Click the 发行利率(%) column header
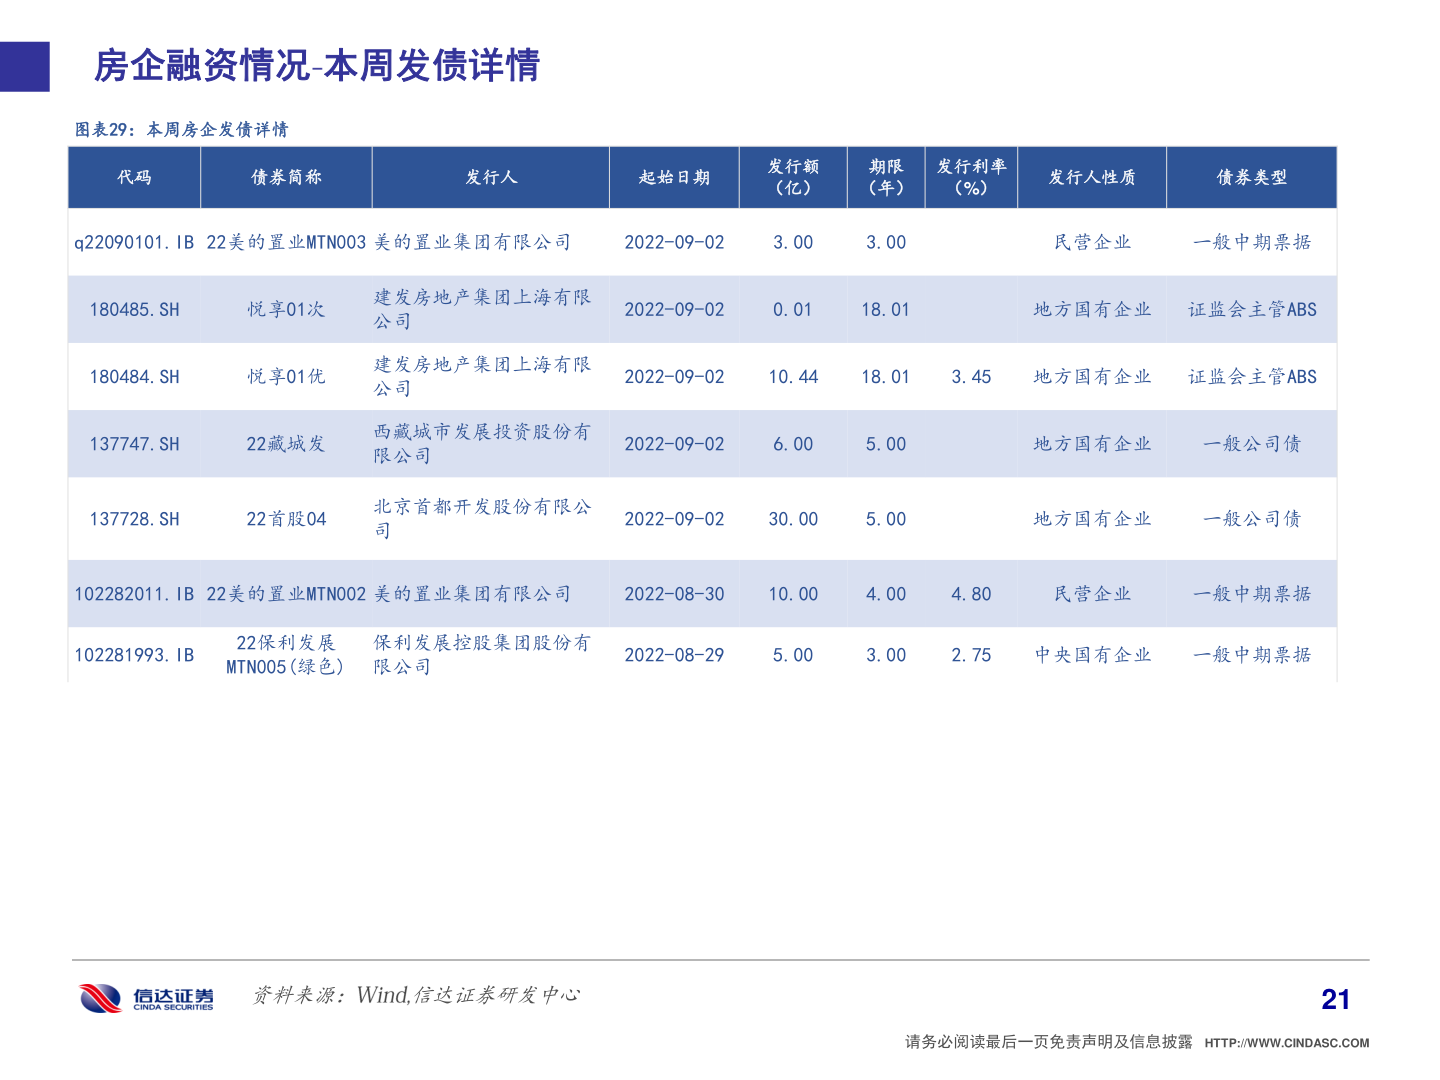This screenshot has height=1080, width=1440. [971, 177]
